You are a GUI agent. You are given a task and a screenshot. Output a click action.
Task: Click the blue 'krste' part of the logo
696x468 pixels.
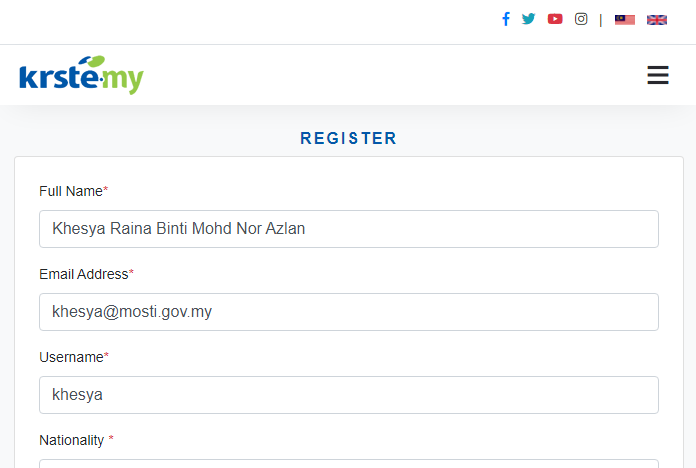click(x=59, y=75)
